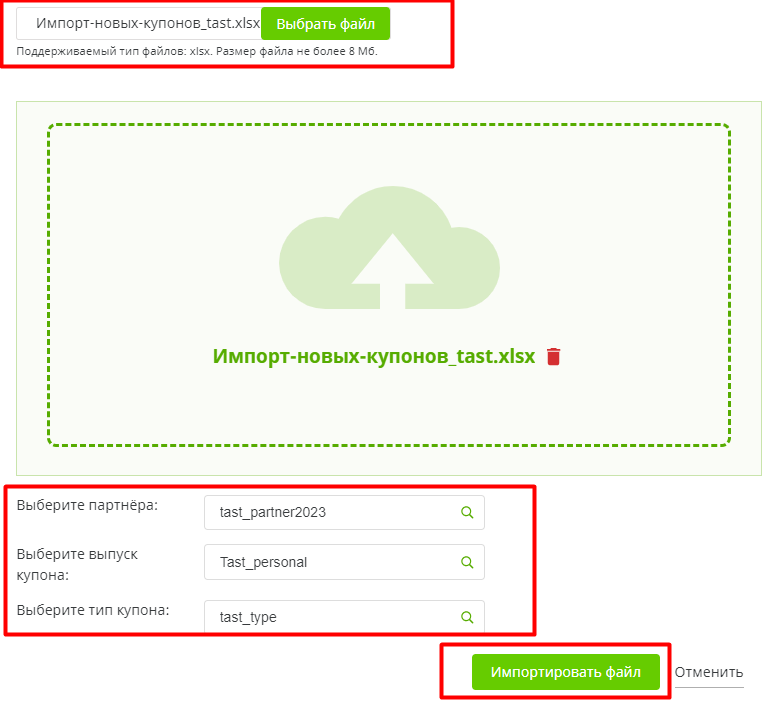Click the file name field at the top

140,23
